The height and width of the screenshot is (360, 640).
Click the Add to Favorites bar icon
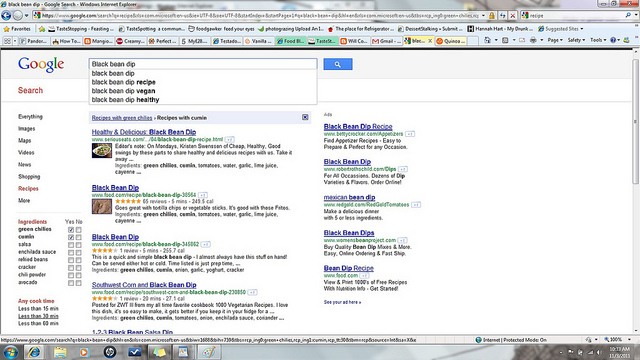[x=42, y=29]
